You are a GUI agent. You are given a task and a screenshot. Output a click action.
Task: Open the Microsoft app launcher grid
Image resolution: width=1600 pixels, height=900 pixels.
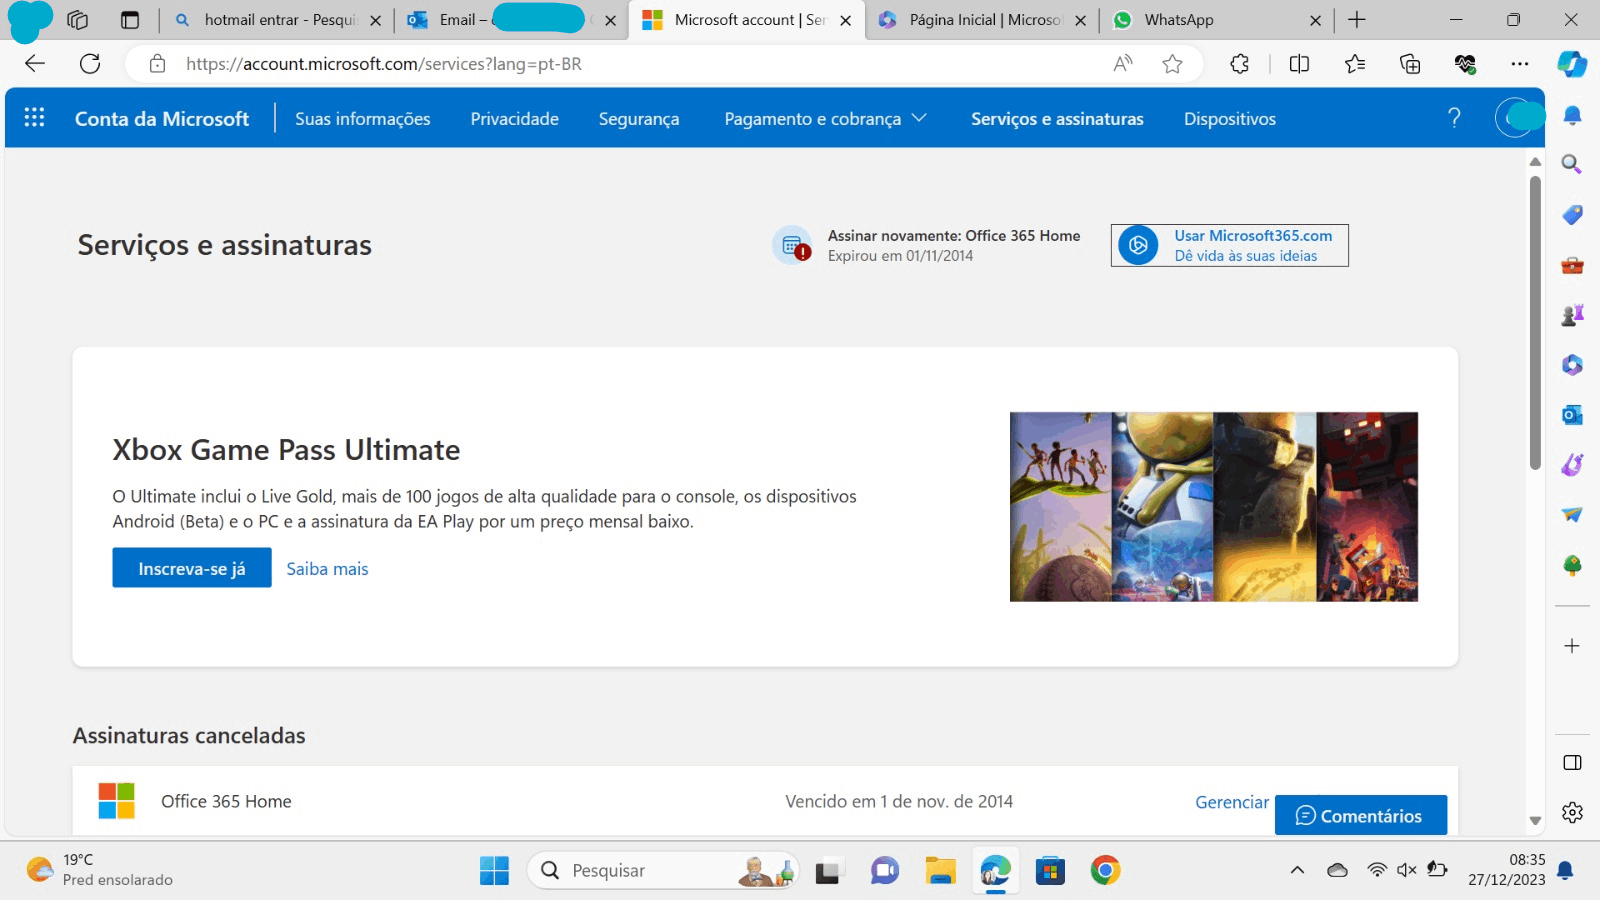(34, 118)
